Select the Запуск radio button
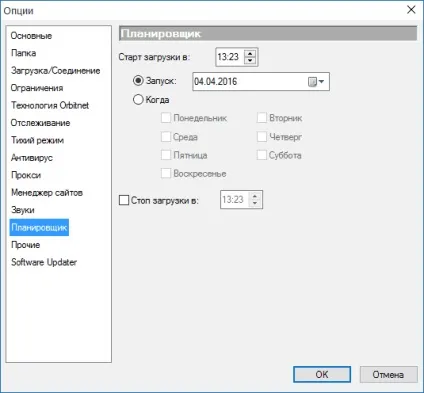 point(138,81)
